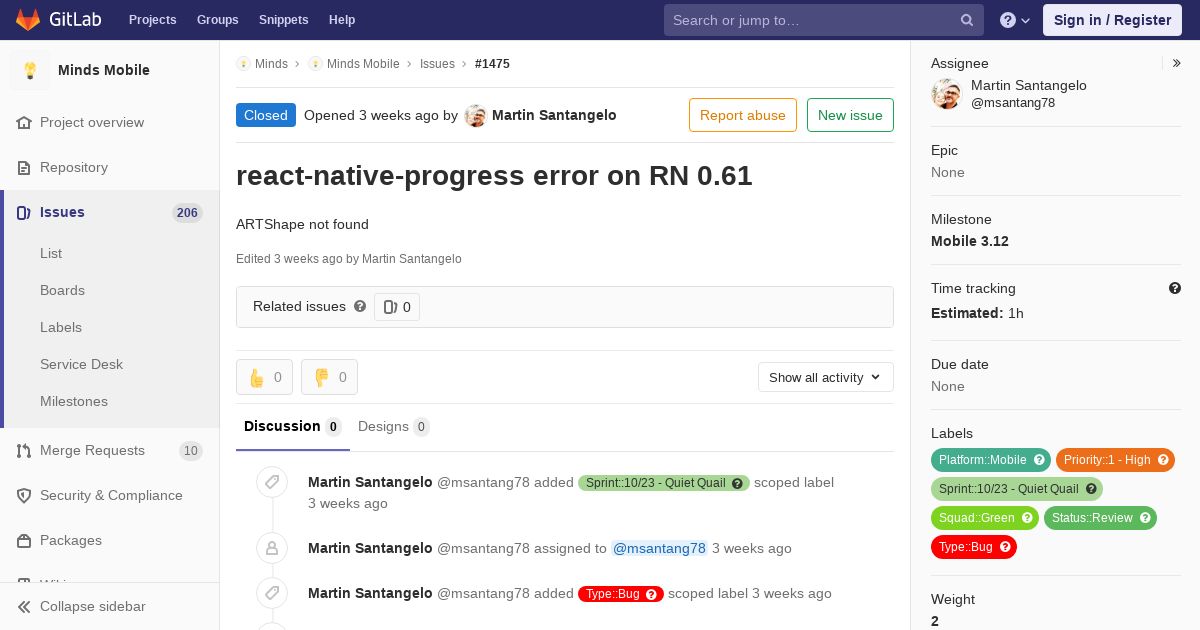
Task: Open the Snippets menu item
Action: [284, 20]
